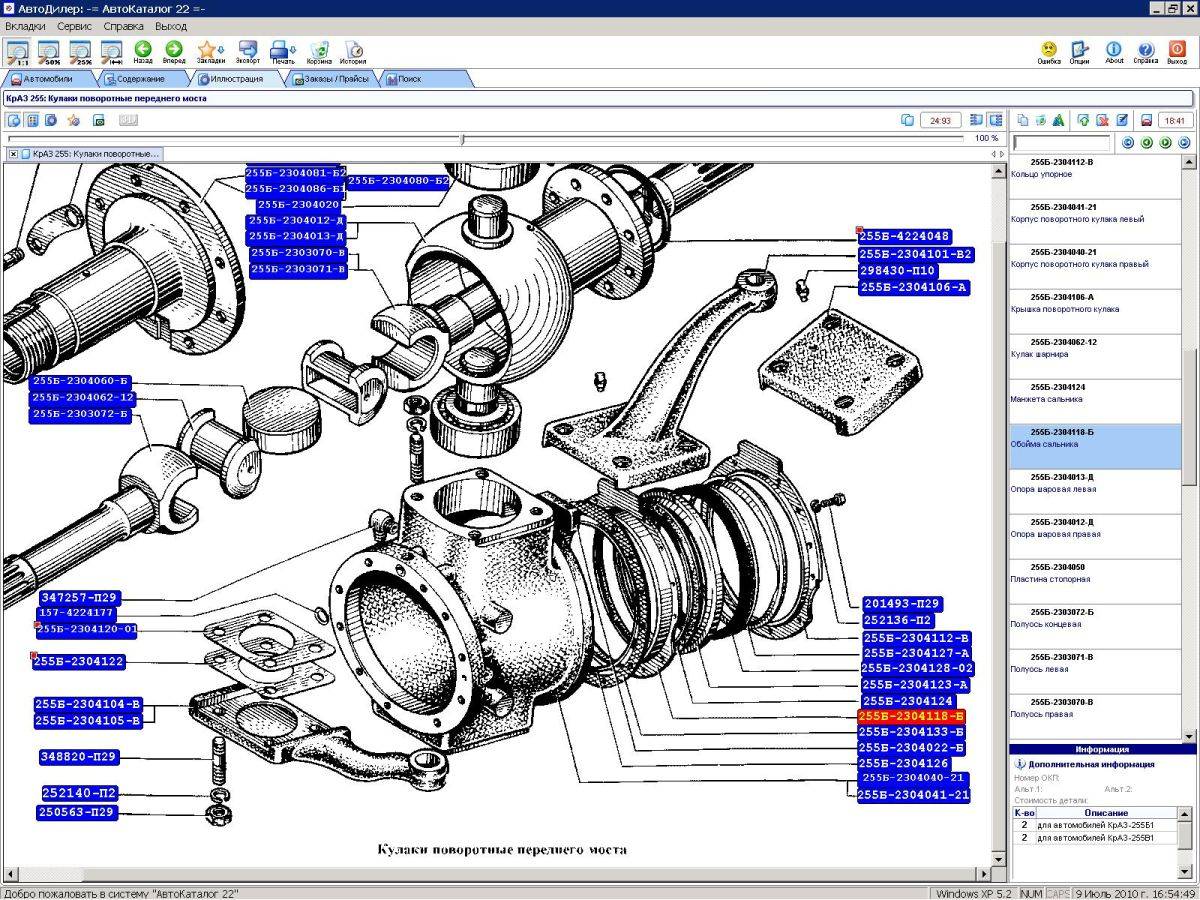Go to previous part with green left arrow
Image resolution: width=1200 pixels, height=900 pixels.
pos(1146,143)
